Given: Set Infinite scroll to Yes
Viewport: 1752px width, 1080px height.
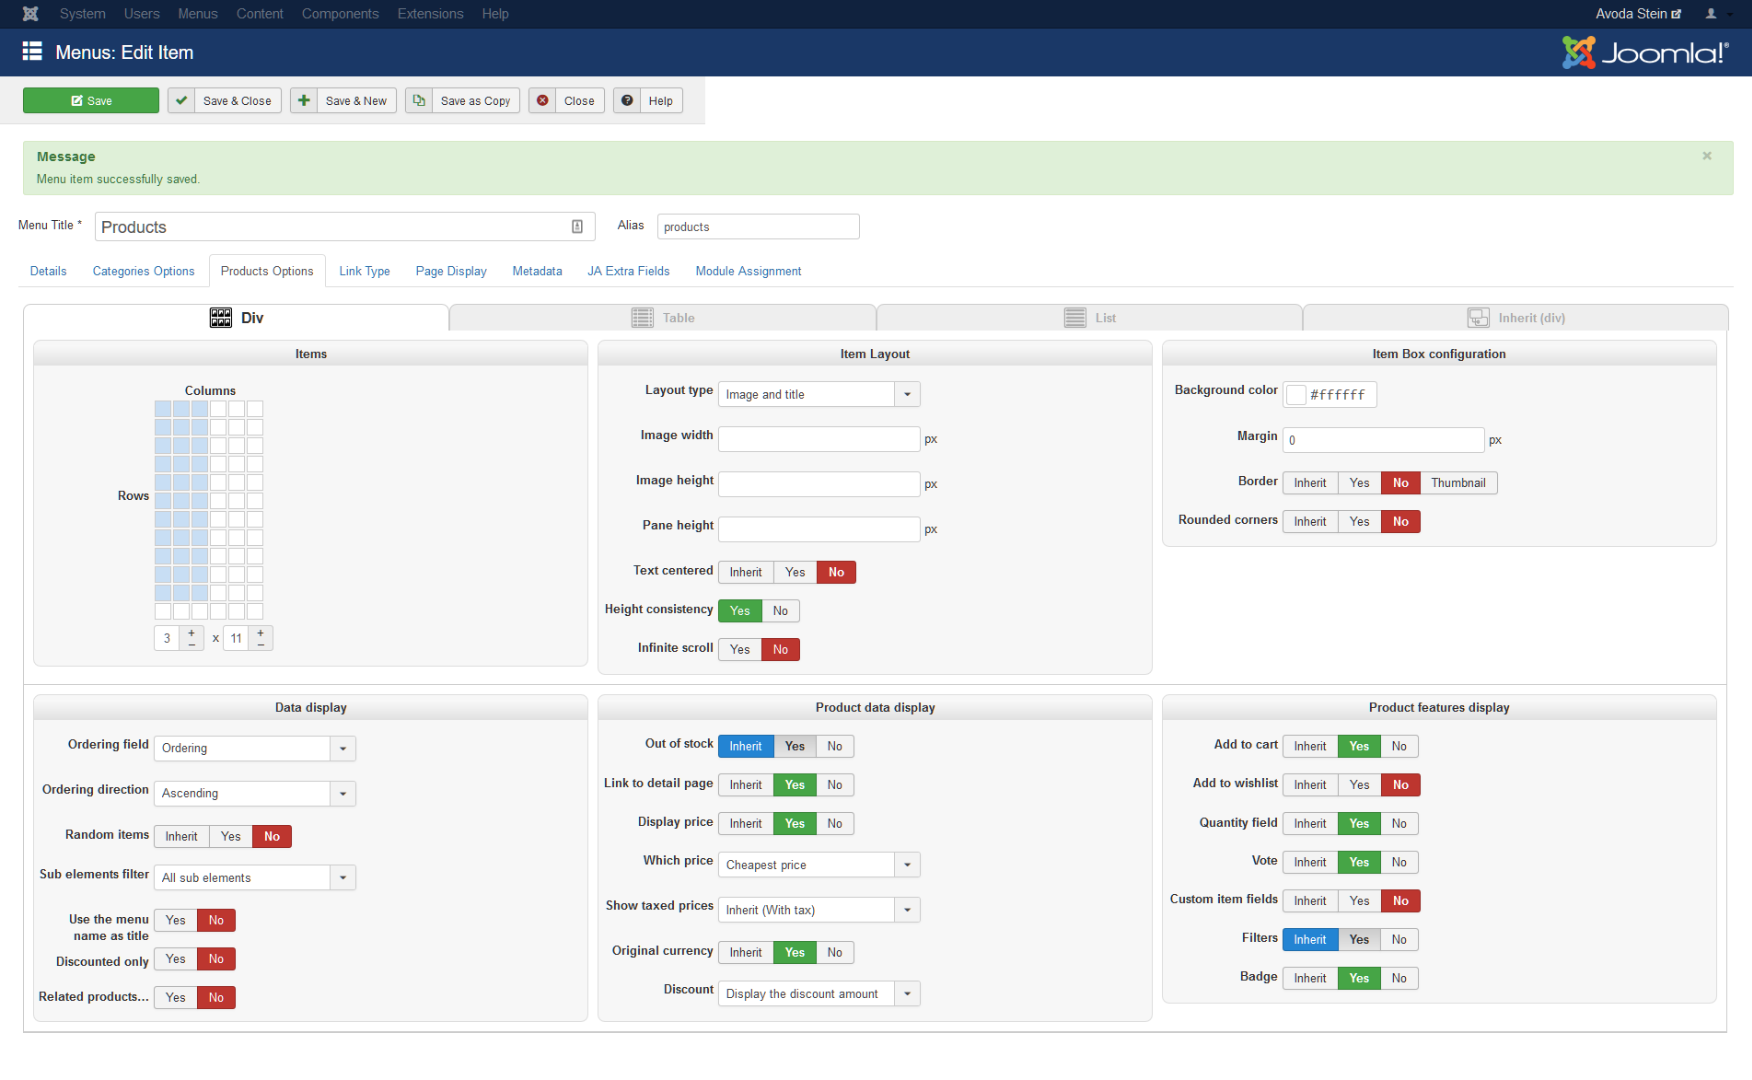Looking at the screenshot, I should (x=739, y=650).
